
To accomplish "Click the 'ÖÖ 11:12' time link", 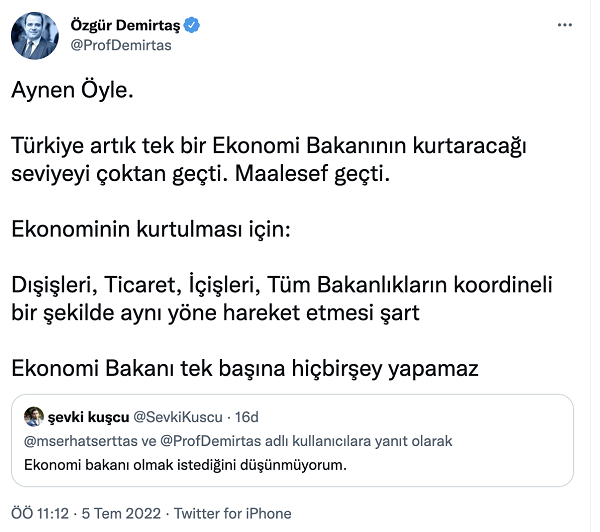I will pos(40,513).
